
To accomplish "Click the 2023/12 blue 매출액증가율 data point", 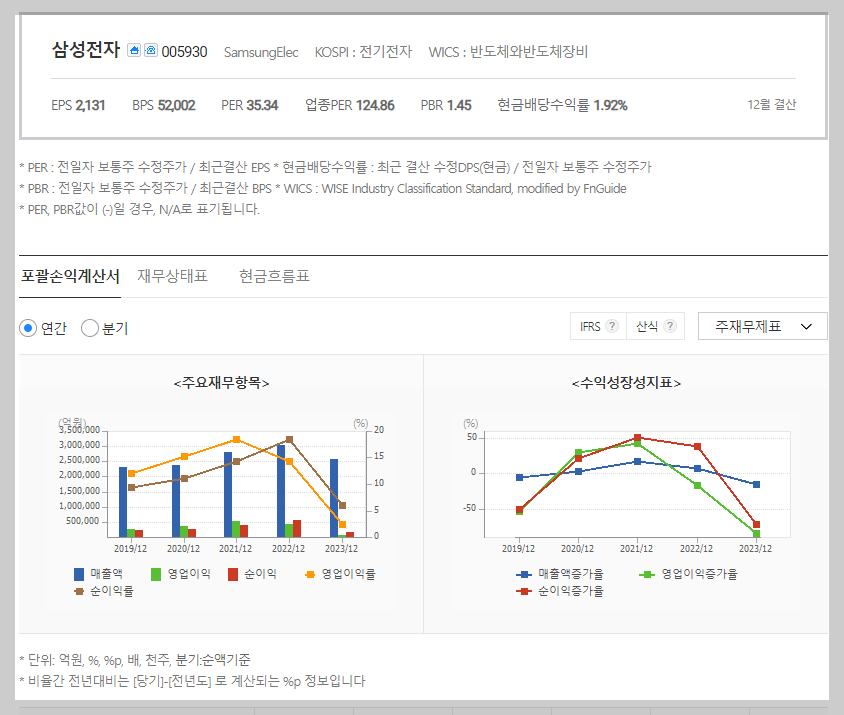I will (x=756, y=485).
